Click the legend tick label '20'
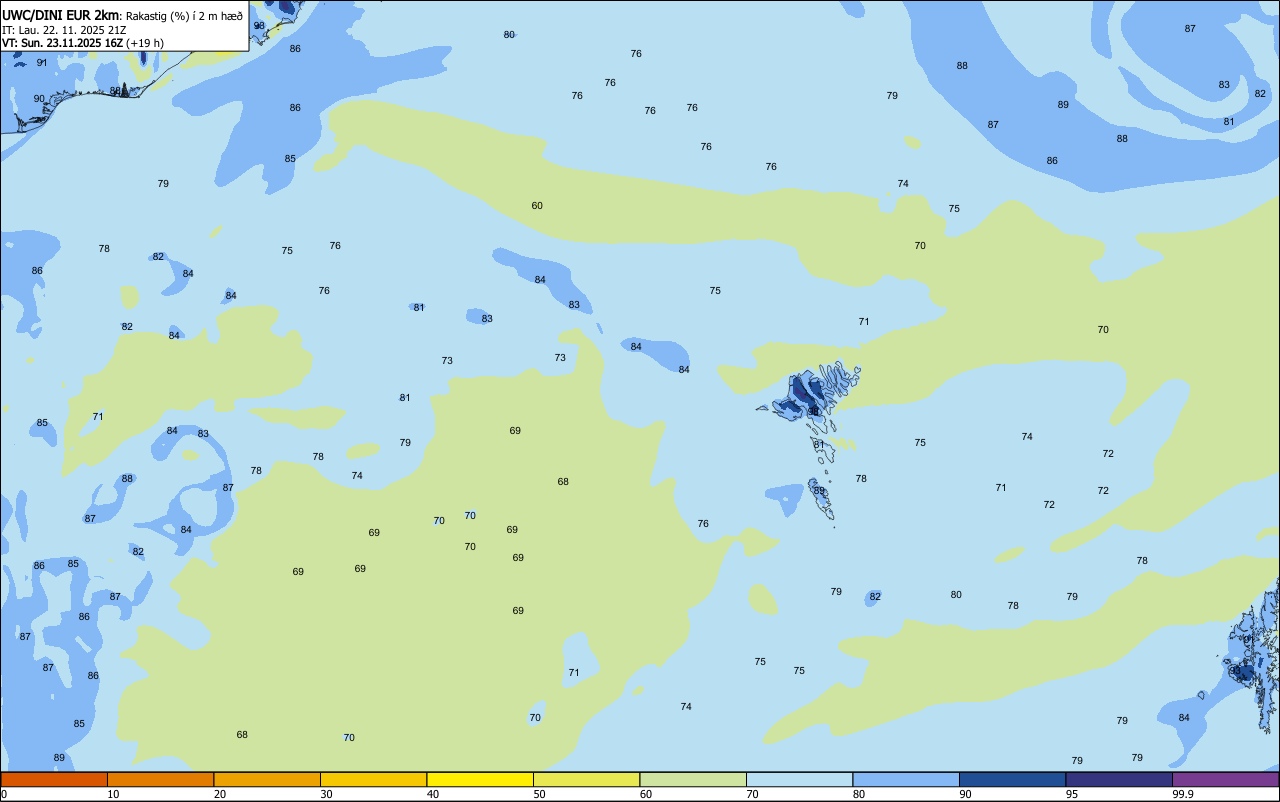 coord(220,794)
